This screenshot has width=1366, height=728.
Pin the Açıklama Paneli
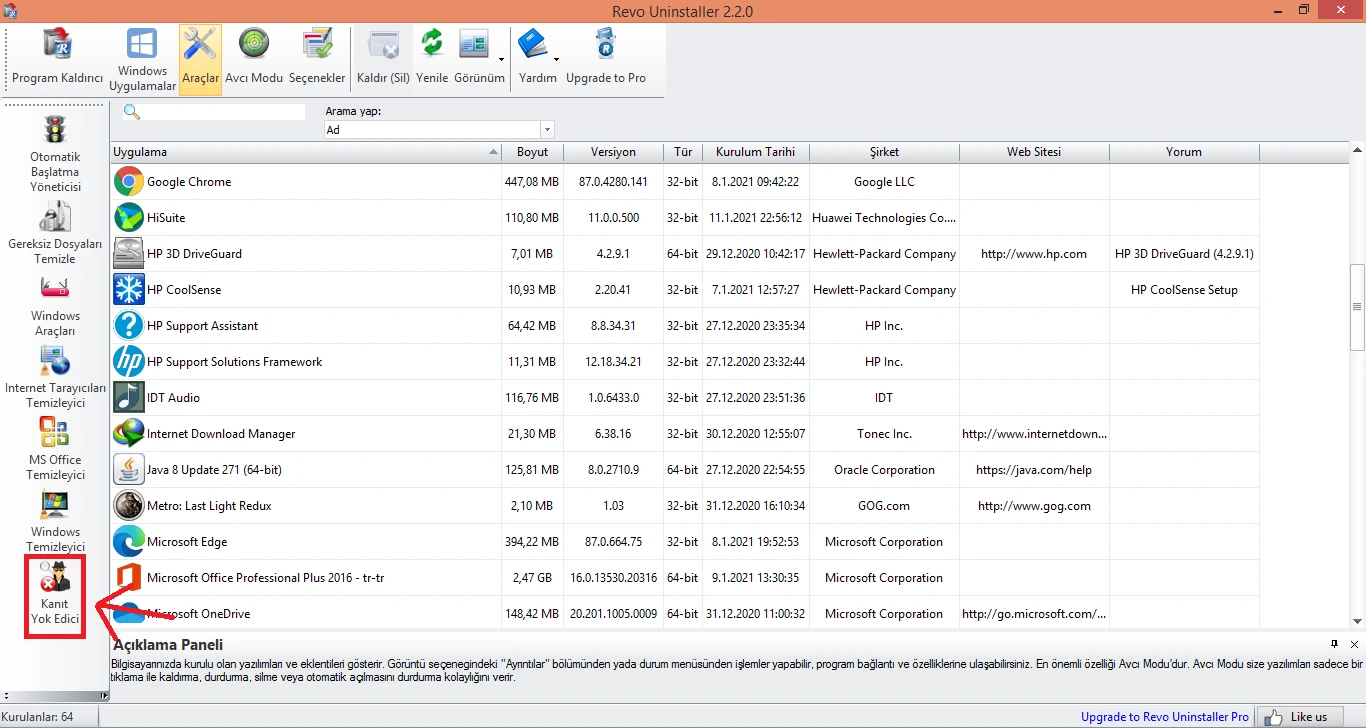tap(1335, 644)
